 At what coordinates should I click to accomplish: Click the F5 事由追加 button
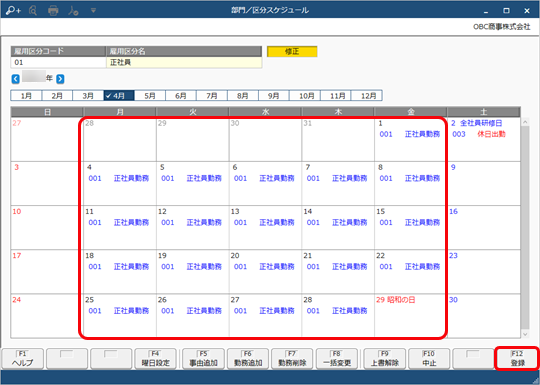[204, 359]
